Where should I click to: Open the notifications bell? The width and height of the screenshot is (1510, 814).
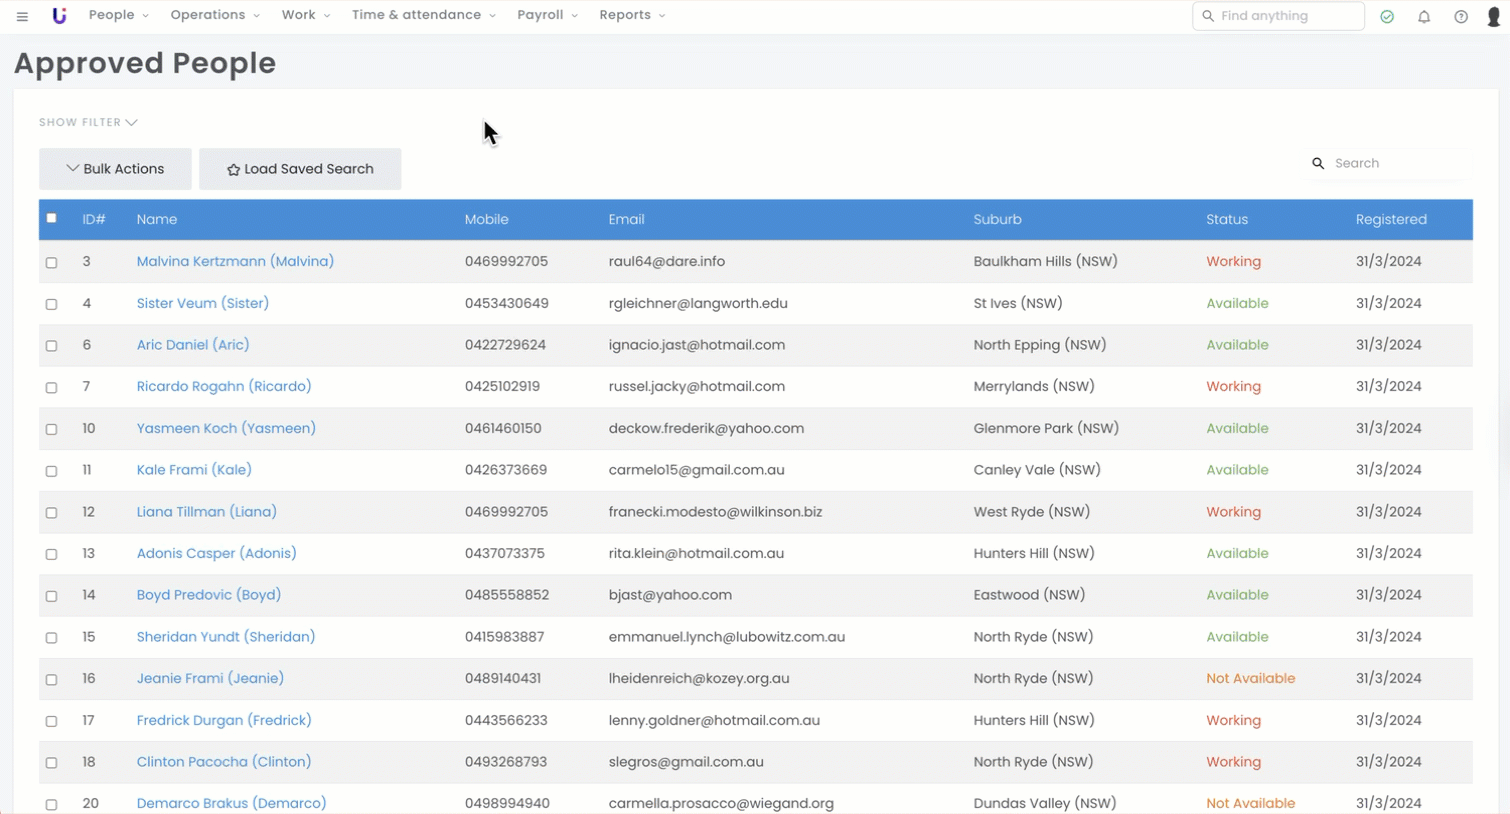pos(1424,17)
